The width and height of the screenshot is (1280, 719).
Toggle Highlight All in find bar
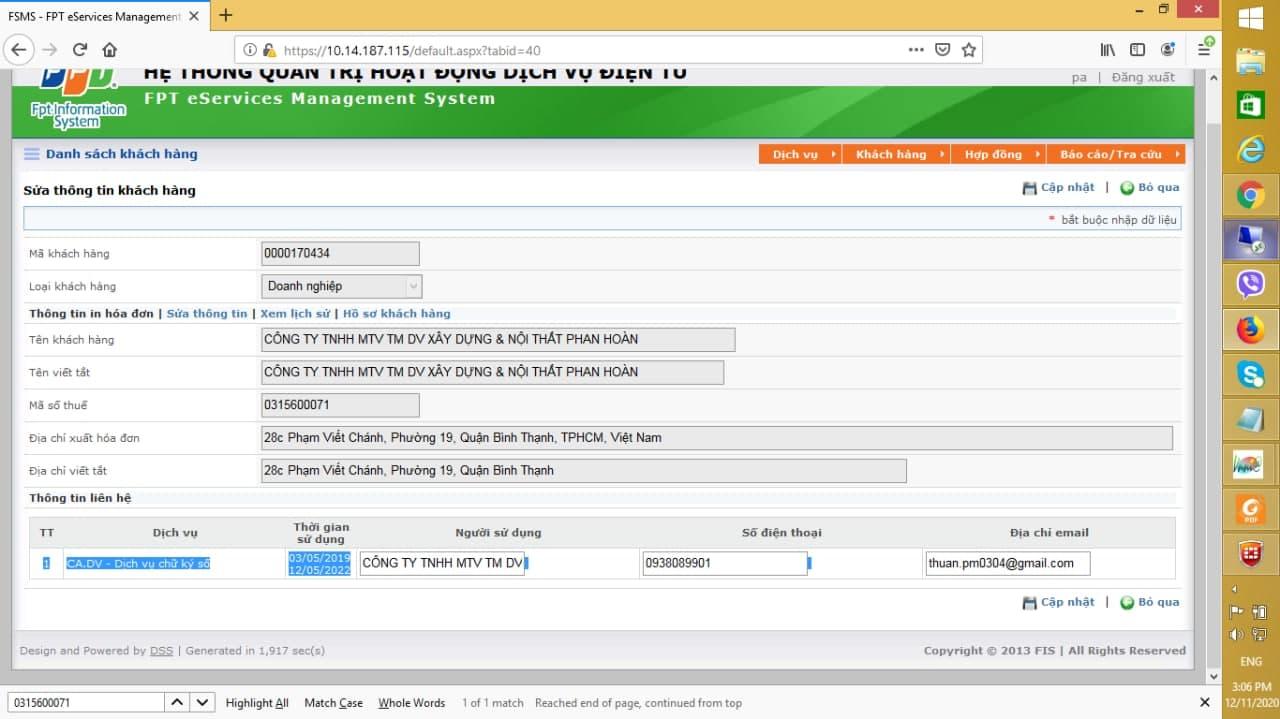(257, 703)
